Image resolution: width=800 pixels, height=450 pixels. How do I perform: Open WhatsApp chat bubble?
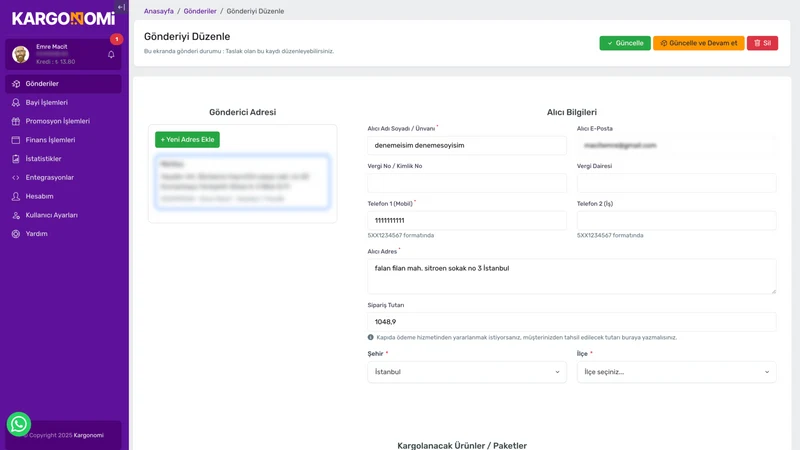tap(19, 424)
